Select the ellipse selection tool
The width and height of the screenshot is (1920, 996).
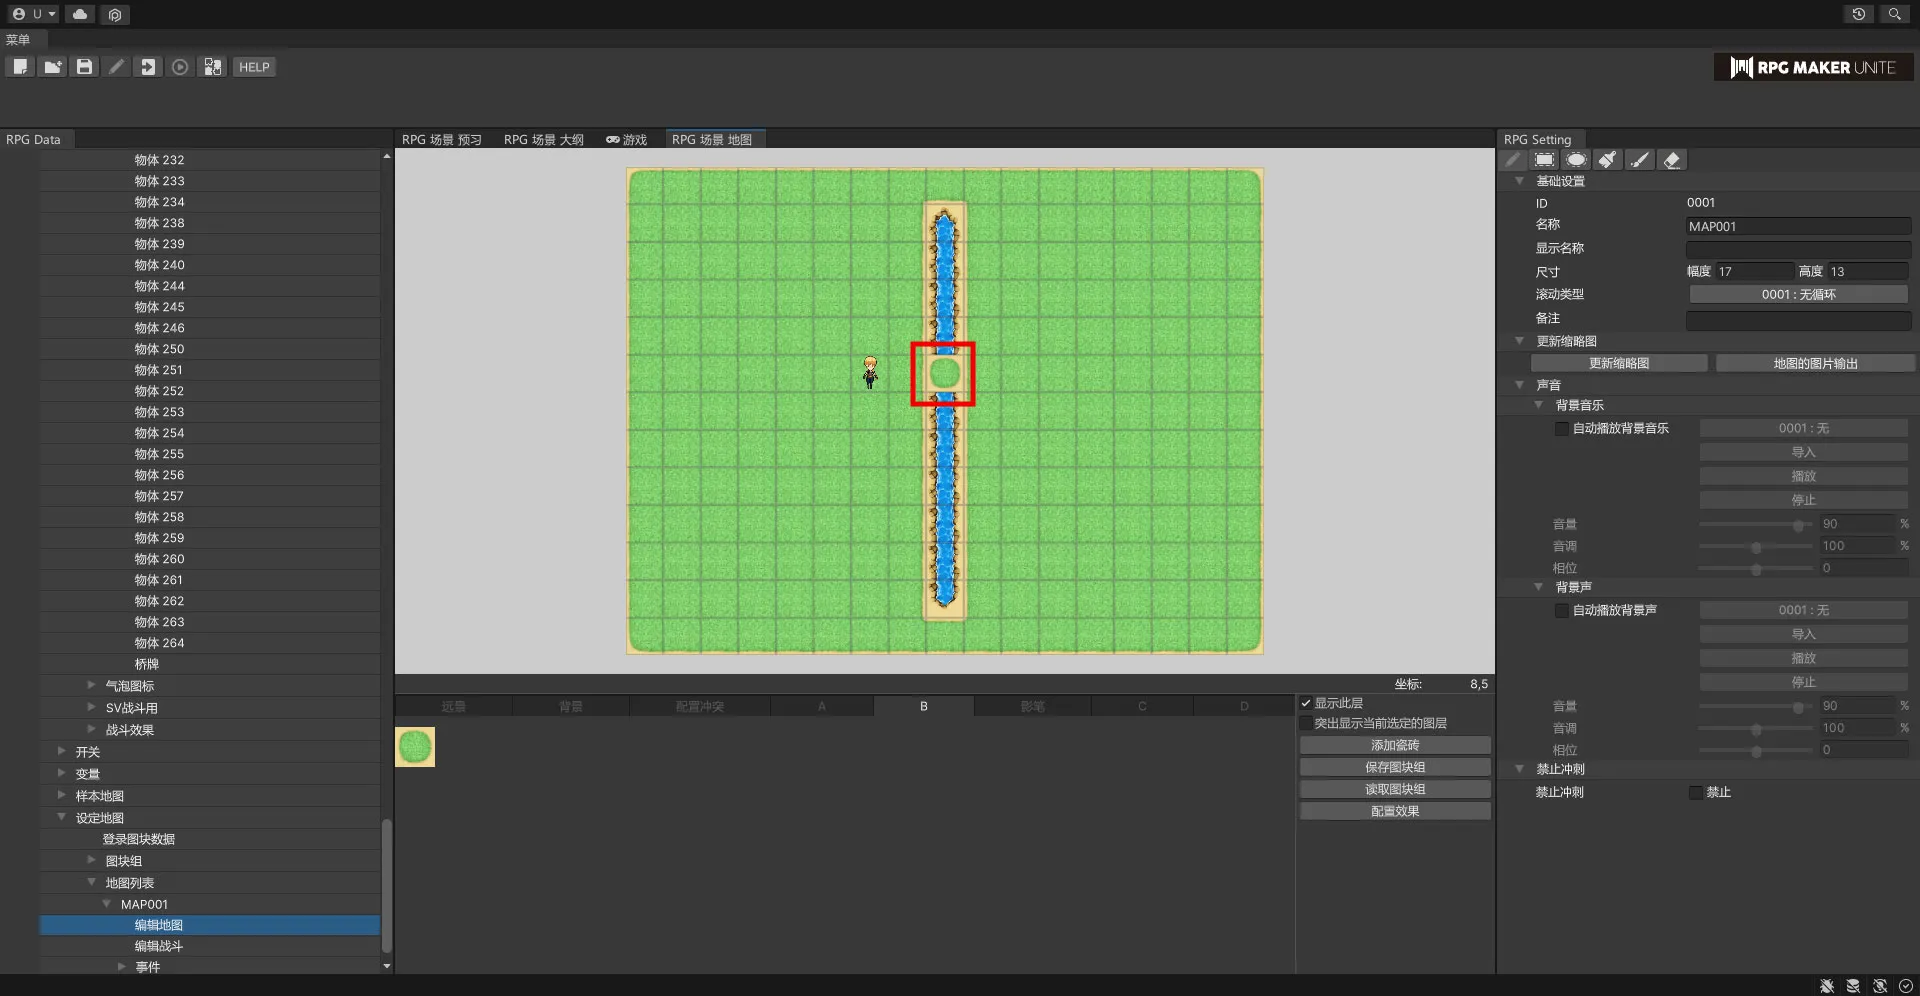[x=1577, y=160]
